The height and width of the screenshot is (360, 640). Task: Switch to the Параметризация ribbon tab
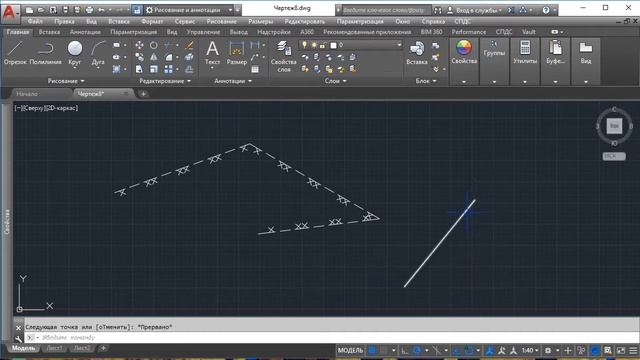133,32
